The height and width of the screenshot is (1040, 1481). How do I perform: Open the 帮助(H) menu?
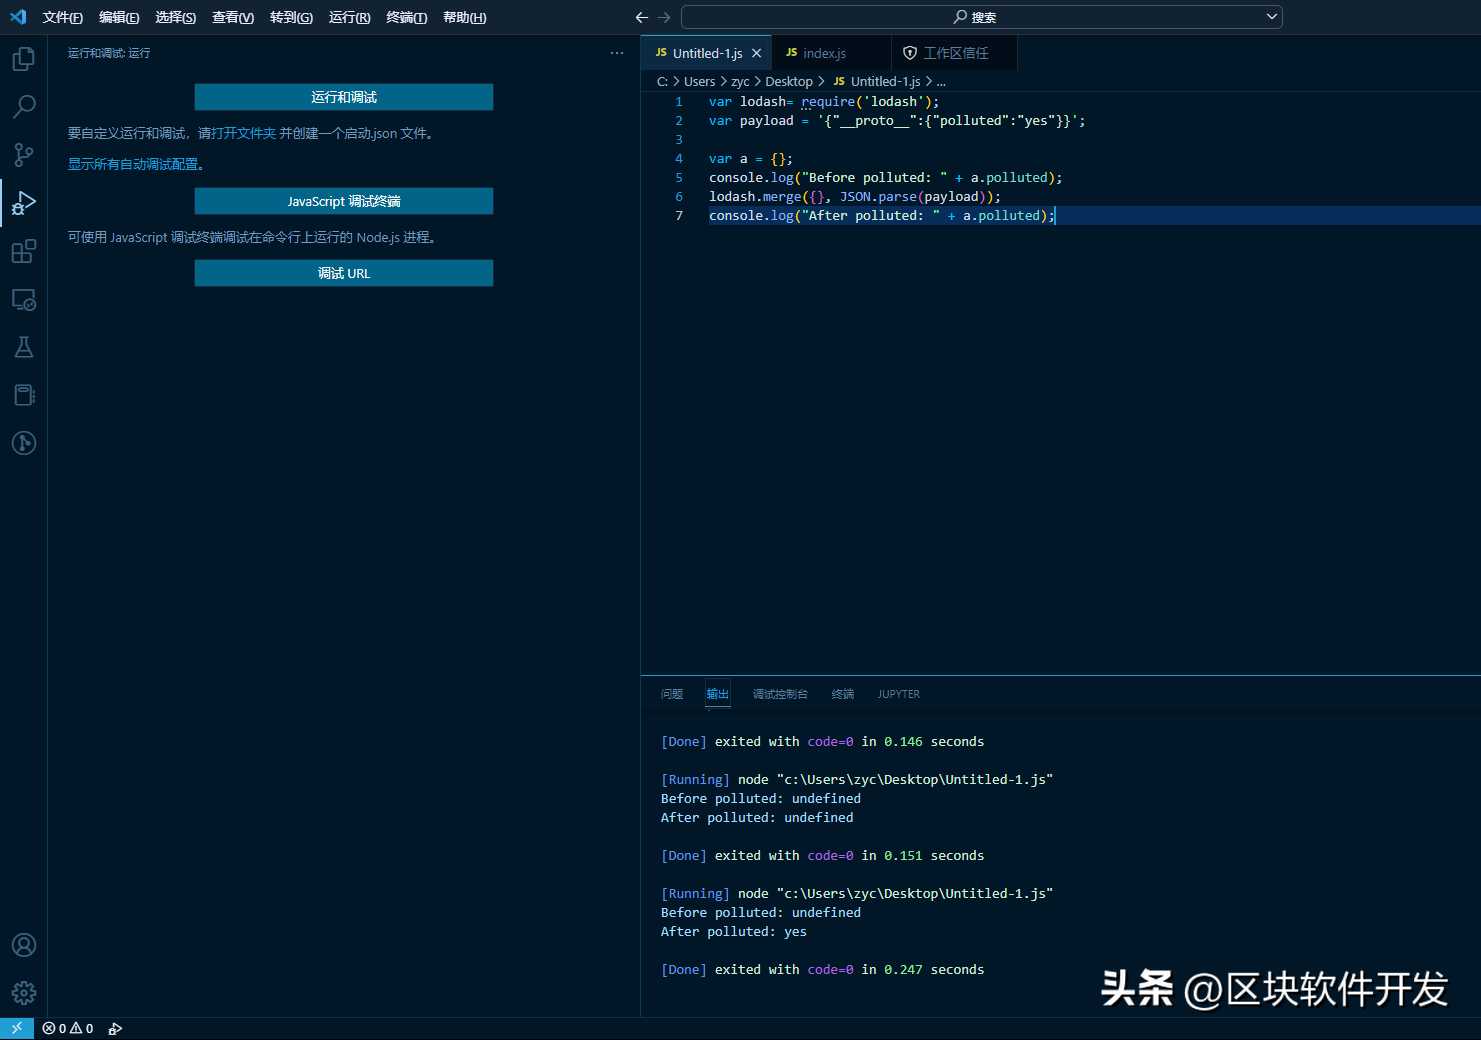click(x=465, y=17)
